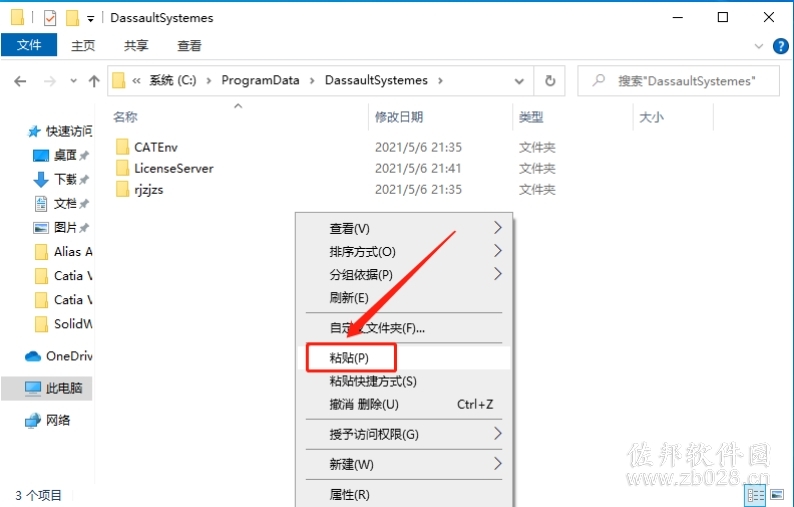Choose 刷新(E) in context menu

point(404,297)
